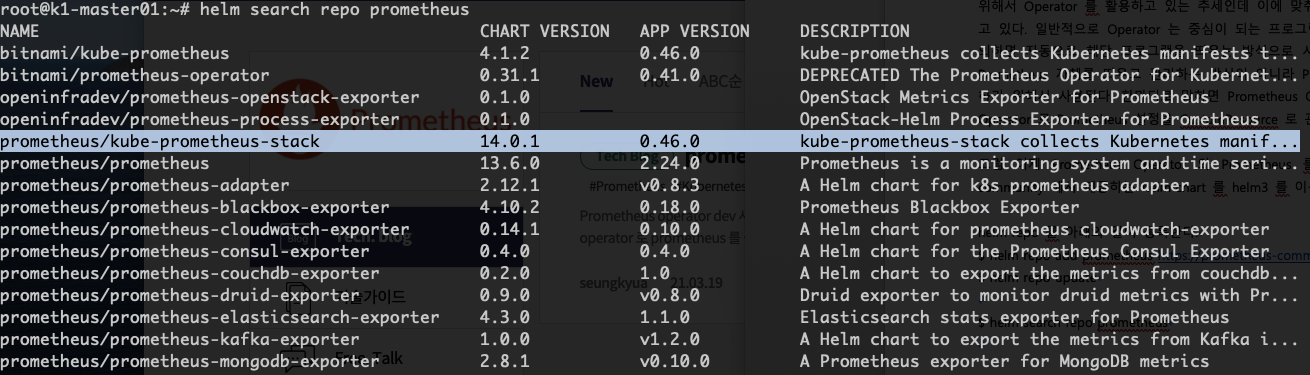The image size is (1310, 375).
Task: Click app version v0.8.0
Action: 670,295
